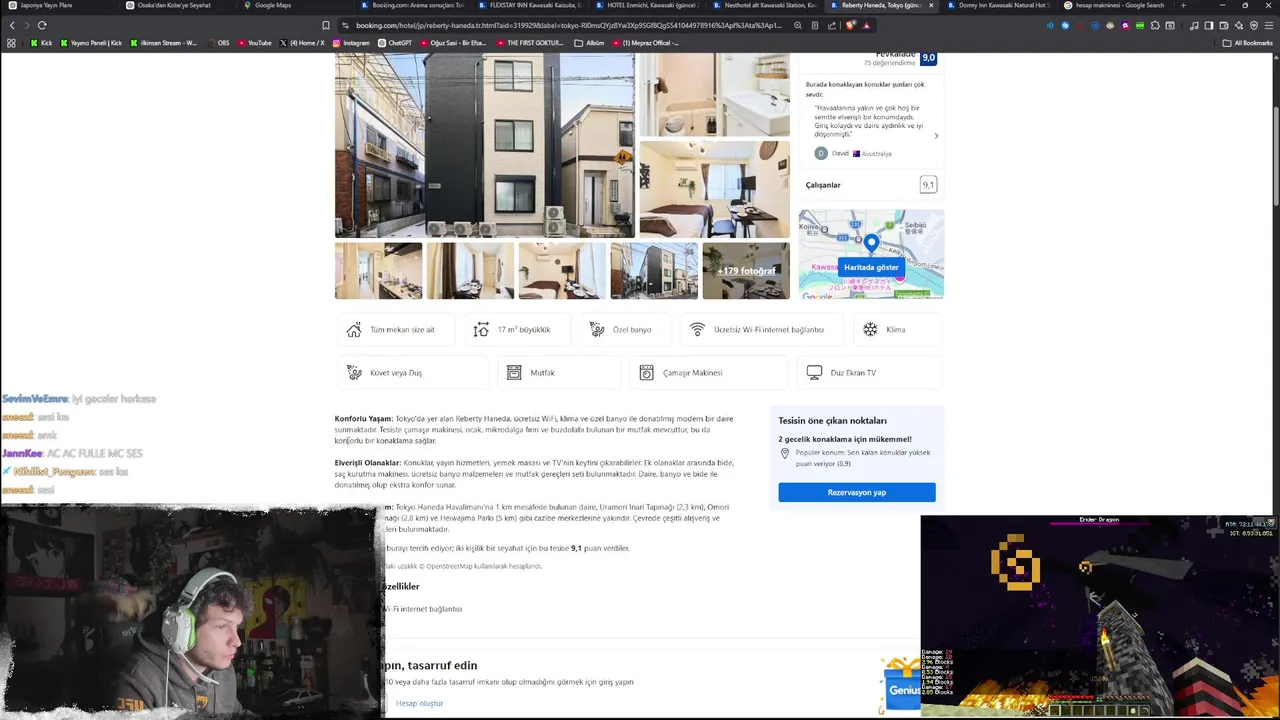Open the apps grid in bookmarks bar
Image resolution: width=1280 pixels, height=720 pixels.
tap(11, 43)
